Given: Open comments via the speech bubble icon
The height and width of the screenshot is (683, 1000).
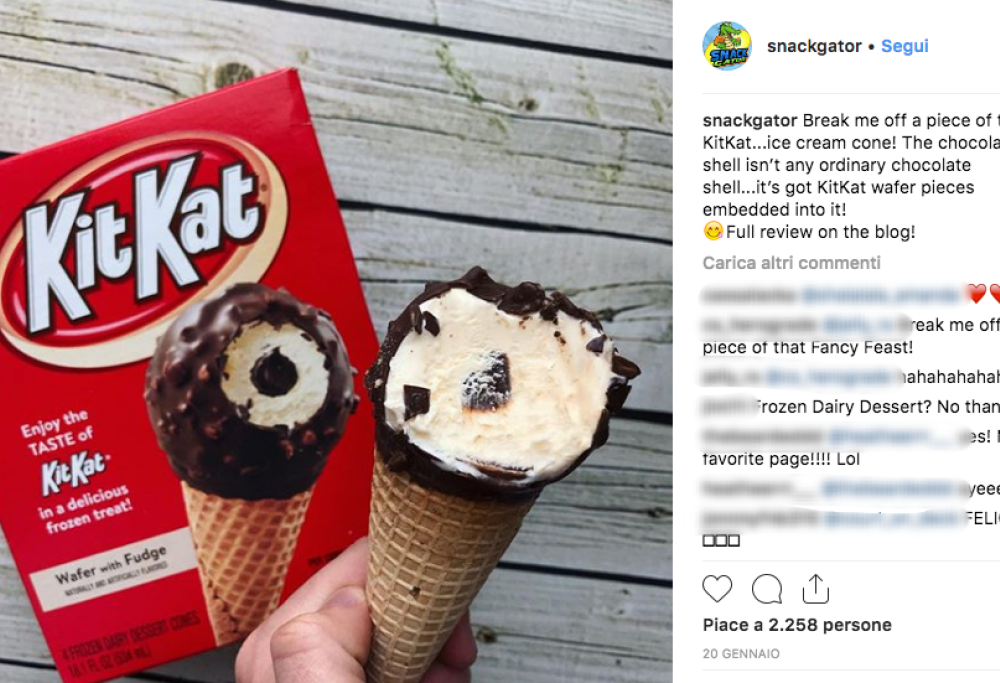Looking at the screenshot, I should pos(767,589).
